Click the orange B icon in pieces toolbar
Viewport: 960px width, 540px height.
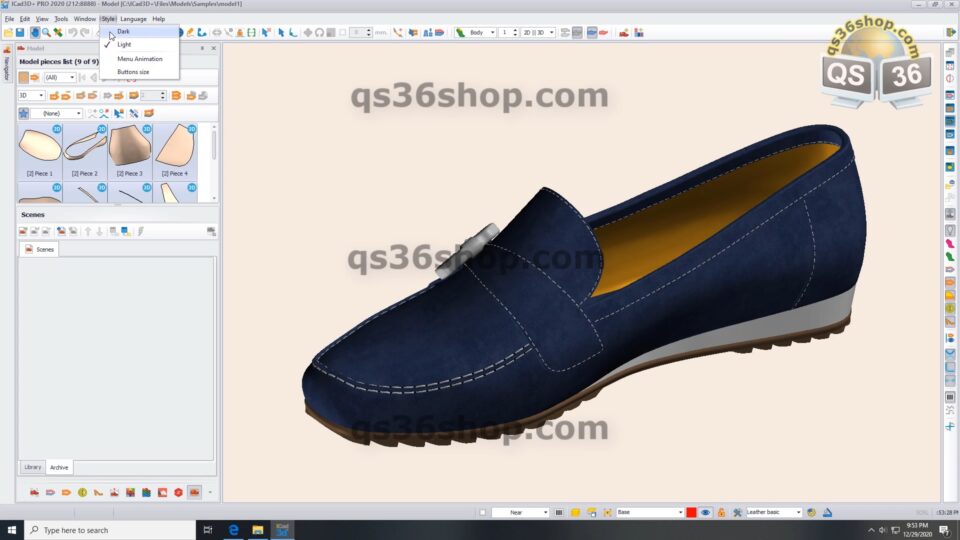pos(176,96)
